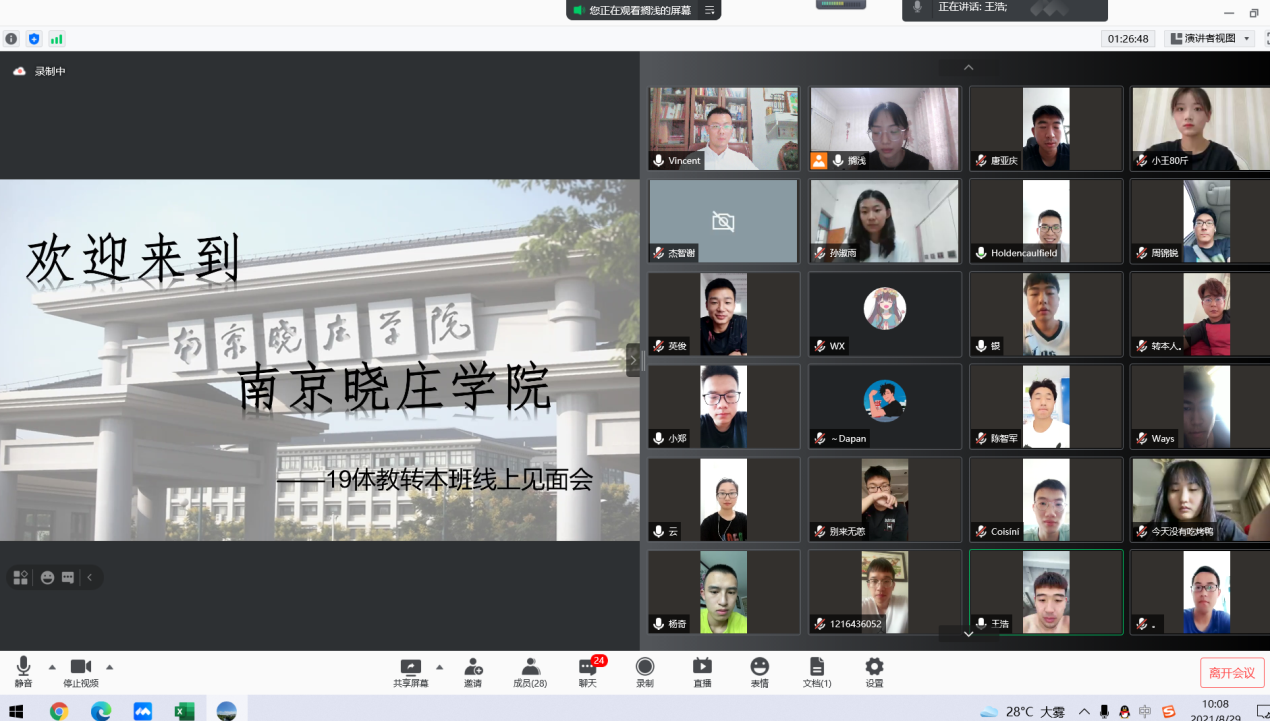Select Vincent's video thumbnail
Screen dimensions: 1270x721
(724, 128)
